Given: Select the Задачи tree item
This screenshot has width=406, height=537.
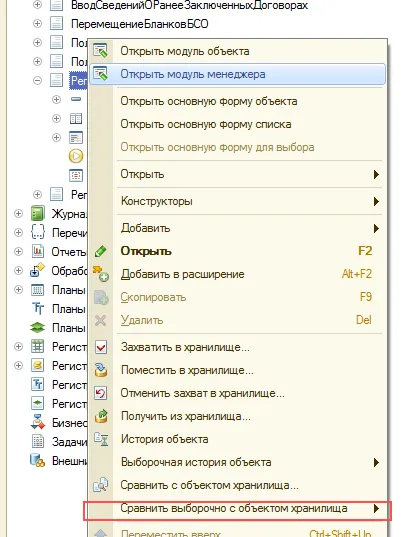Looking at the screenshot, I should 69,442.
